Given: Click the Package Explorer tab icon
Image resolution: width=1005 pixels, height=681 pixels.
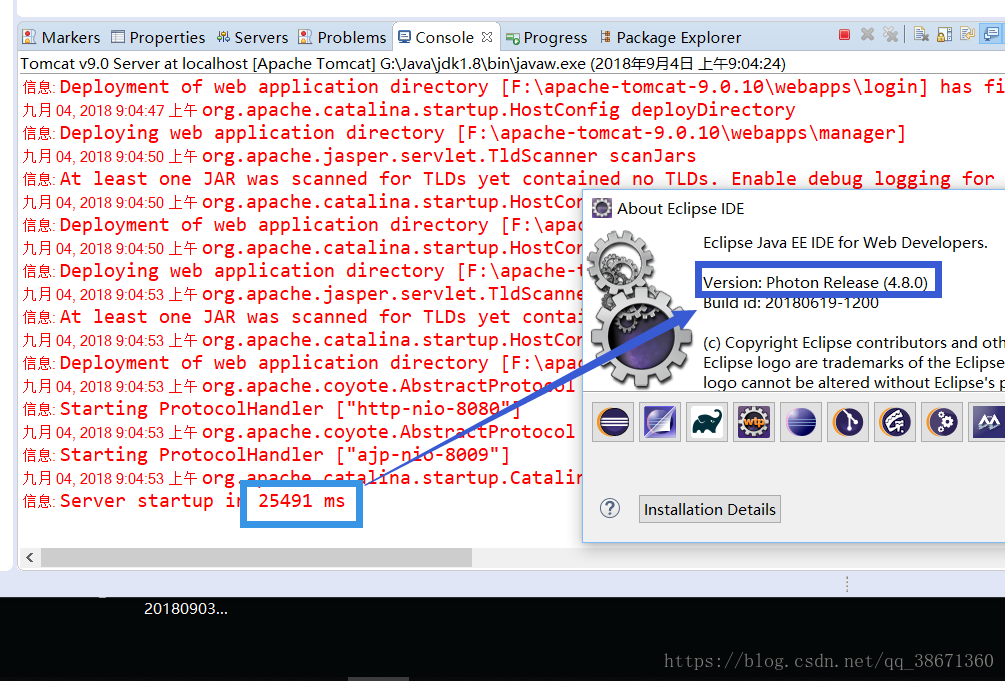Looking at the screenshot, I should point(605,37).
